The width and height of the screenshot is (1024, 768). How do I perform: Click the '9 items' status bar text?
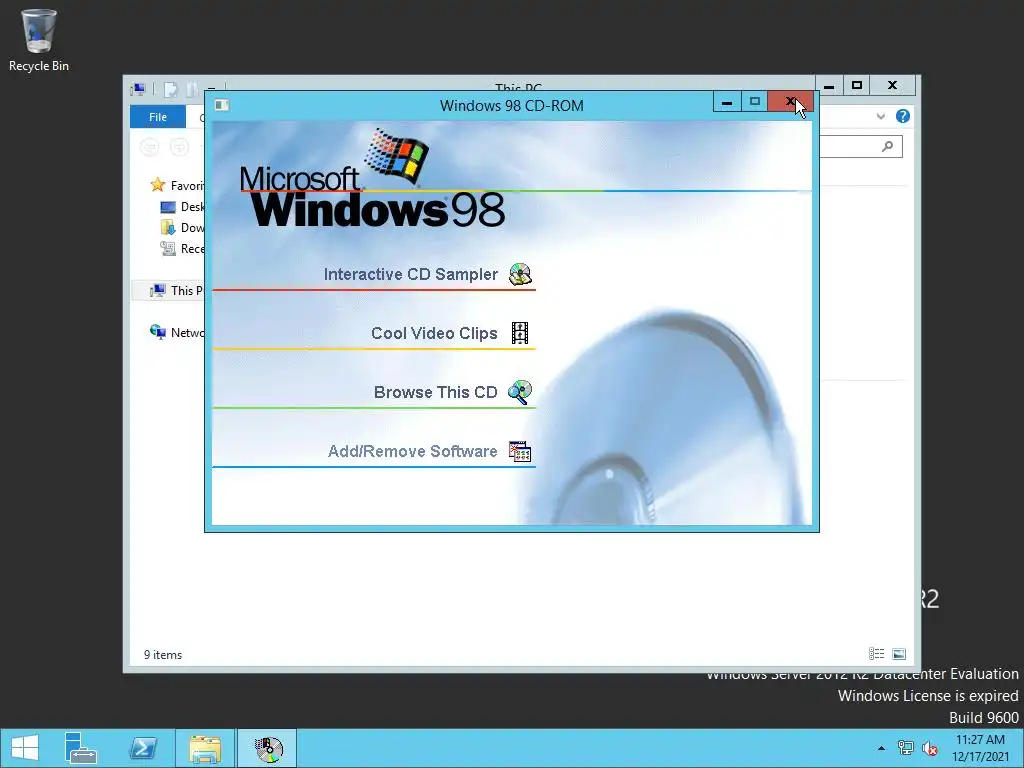(163, 654)
